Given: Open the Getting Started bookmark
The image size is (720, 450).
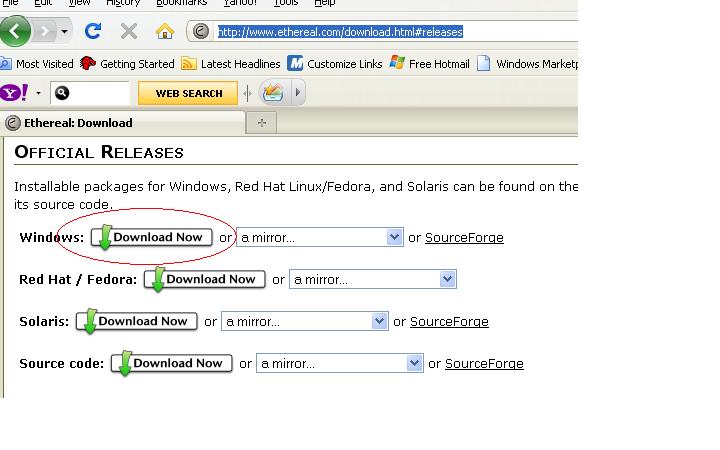Looking at the screenshot, I should point(127,64).
